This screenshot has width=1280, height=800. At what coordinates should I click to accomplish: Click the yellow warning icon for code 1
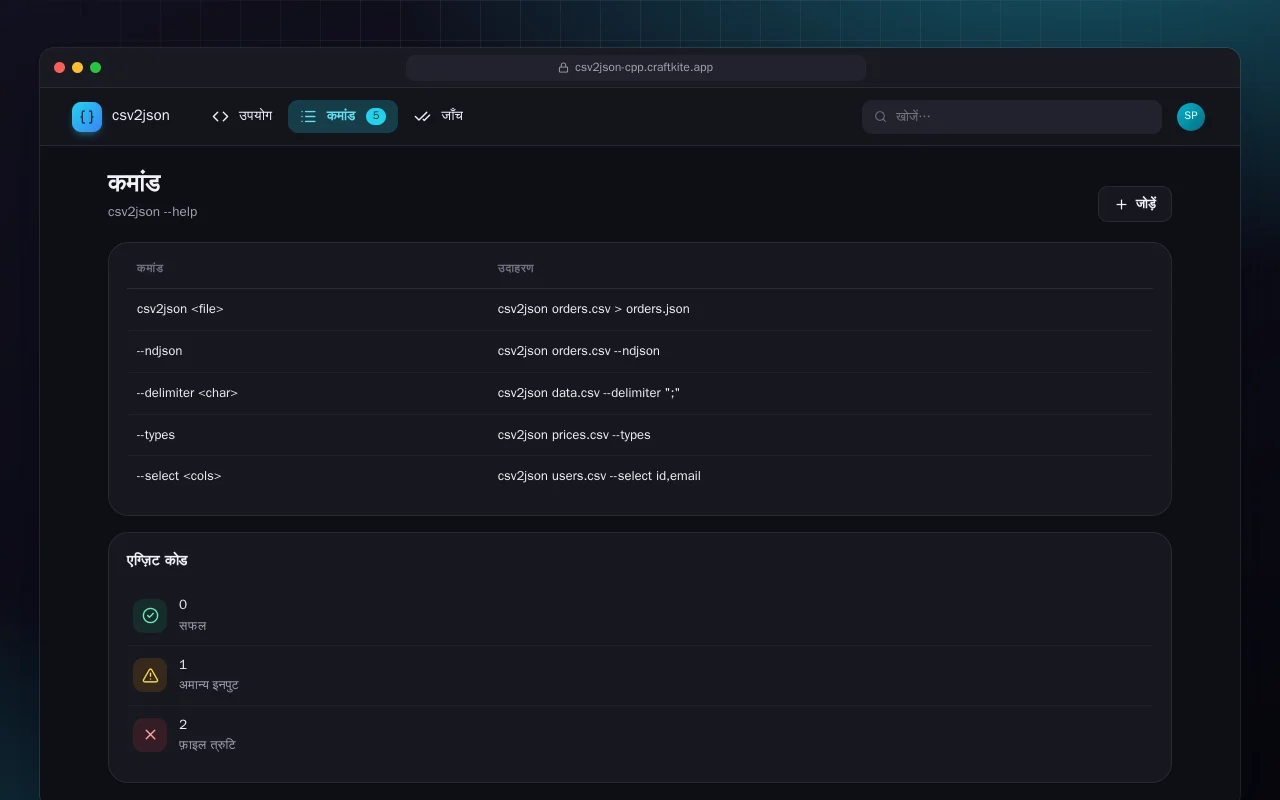pyautogui.click(x=150, y=676)
